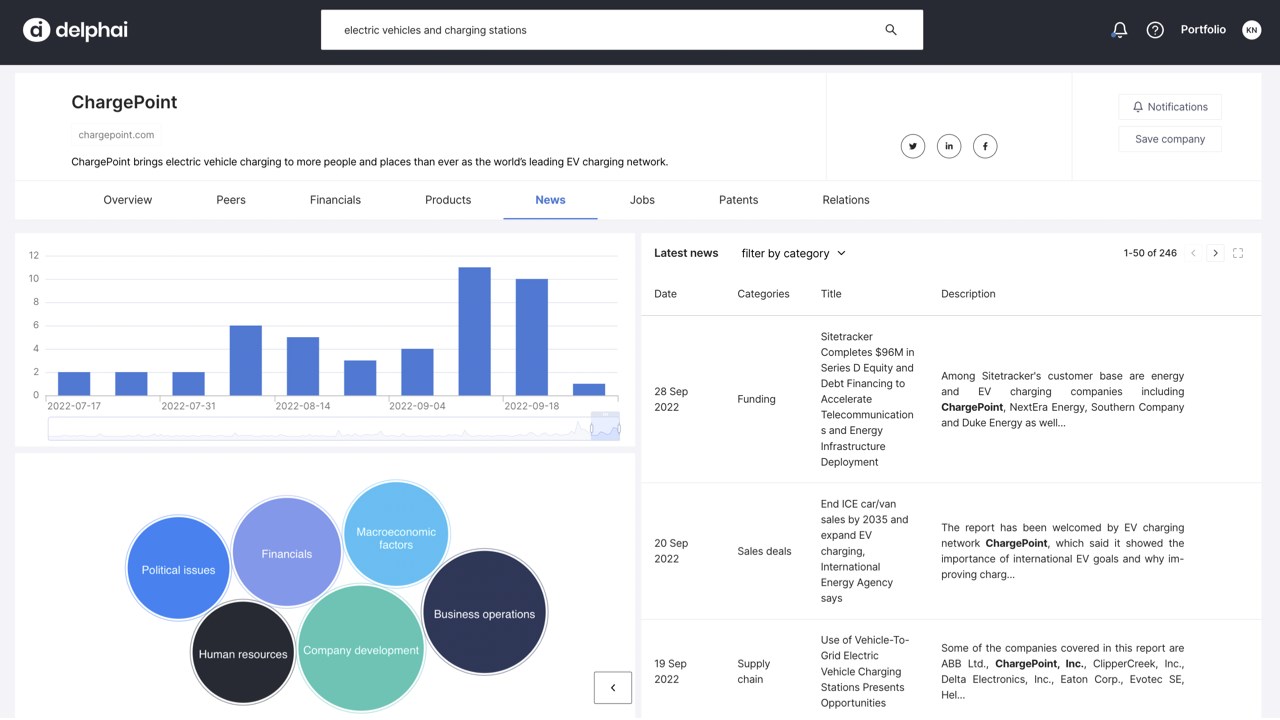
Task: Open the Sitetracker $96M funding article
Action: (868, 399)
